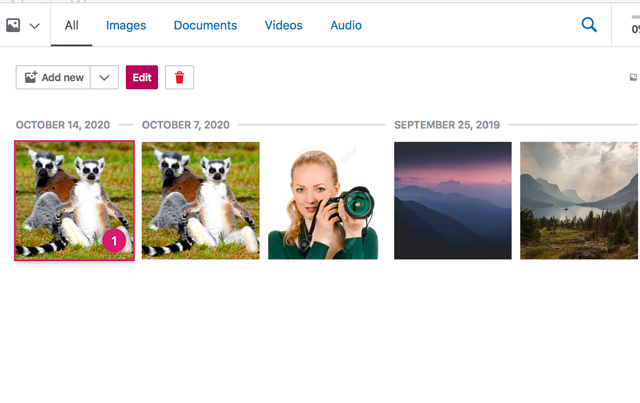Open the Documents tab
The height and width of the screenshot is (403, 640).
[x=205, y=25]
